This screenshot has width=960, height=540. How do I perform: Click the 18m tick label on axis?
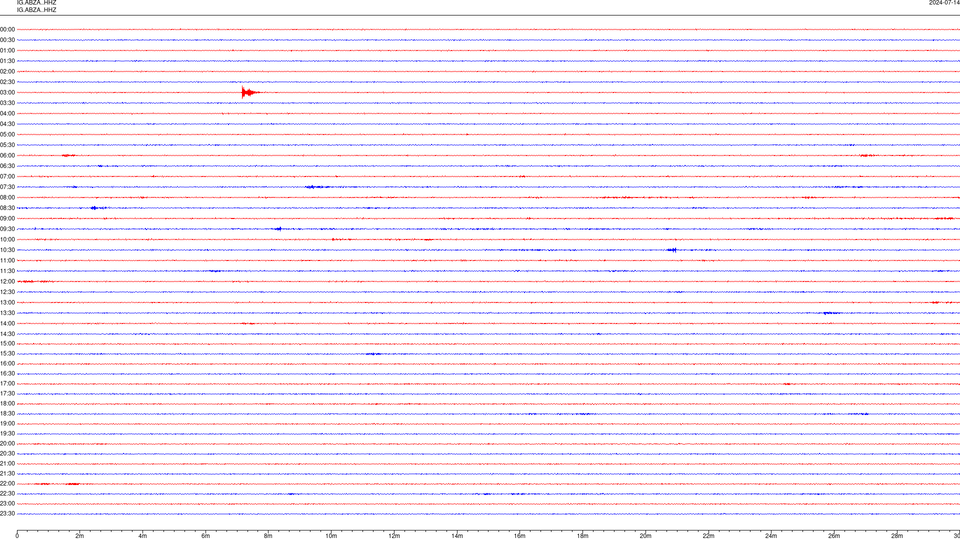[x=583, y=536]
